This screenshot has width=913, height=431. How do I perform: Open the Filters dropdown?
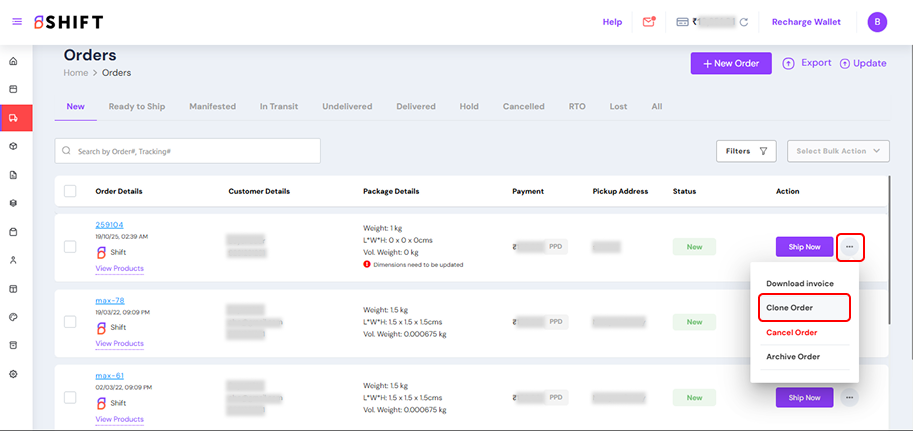pyautogui.click(x=746, y=151)
